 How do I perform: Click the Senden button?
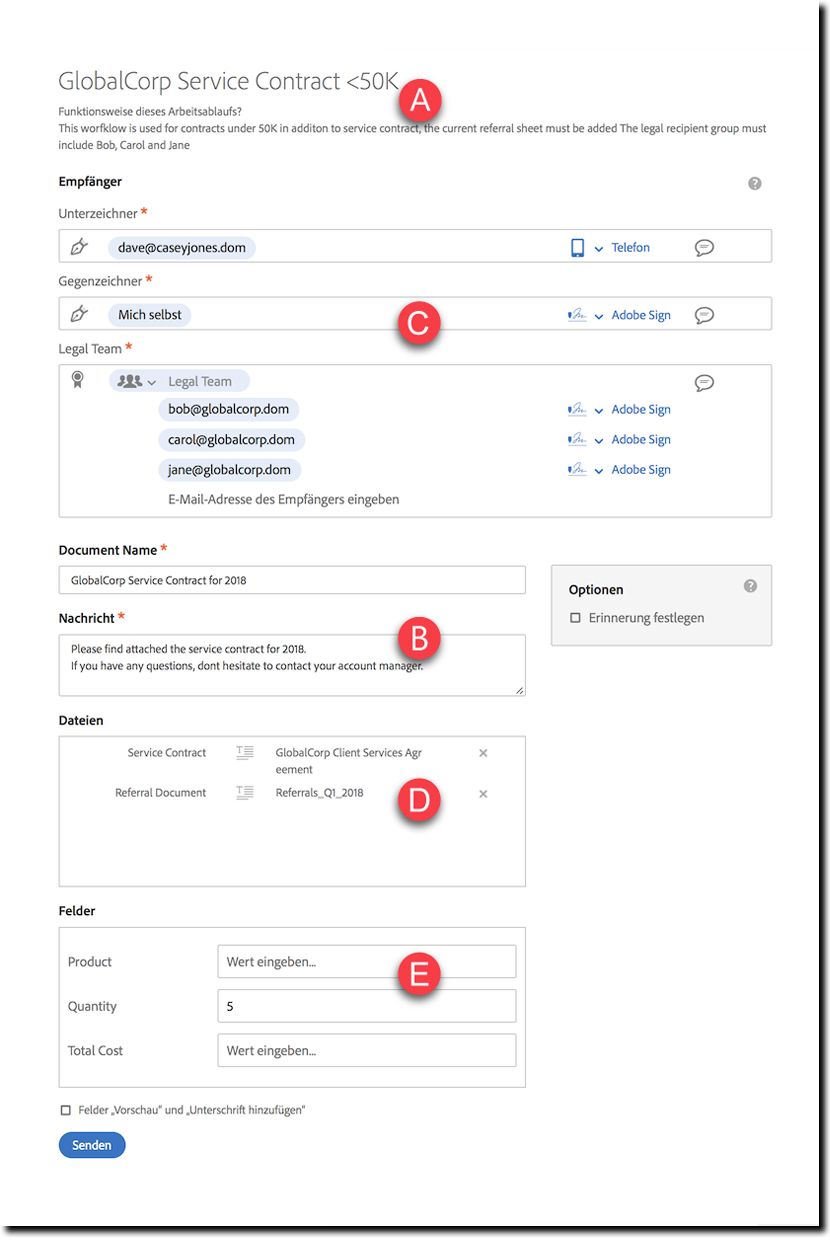click(92, 1145)
